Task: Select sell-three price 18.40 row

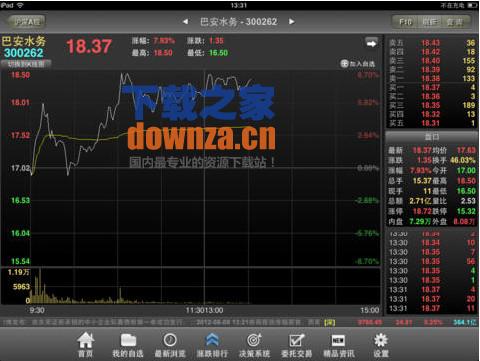Action: (x=432, y=61)
